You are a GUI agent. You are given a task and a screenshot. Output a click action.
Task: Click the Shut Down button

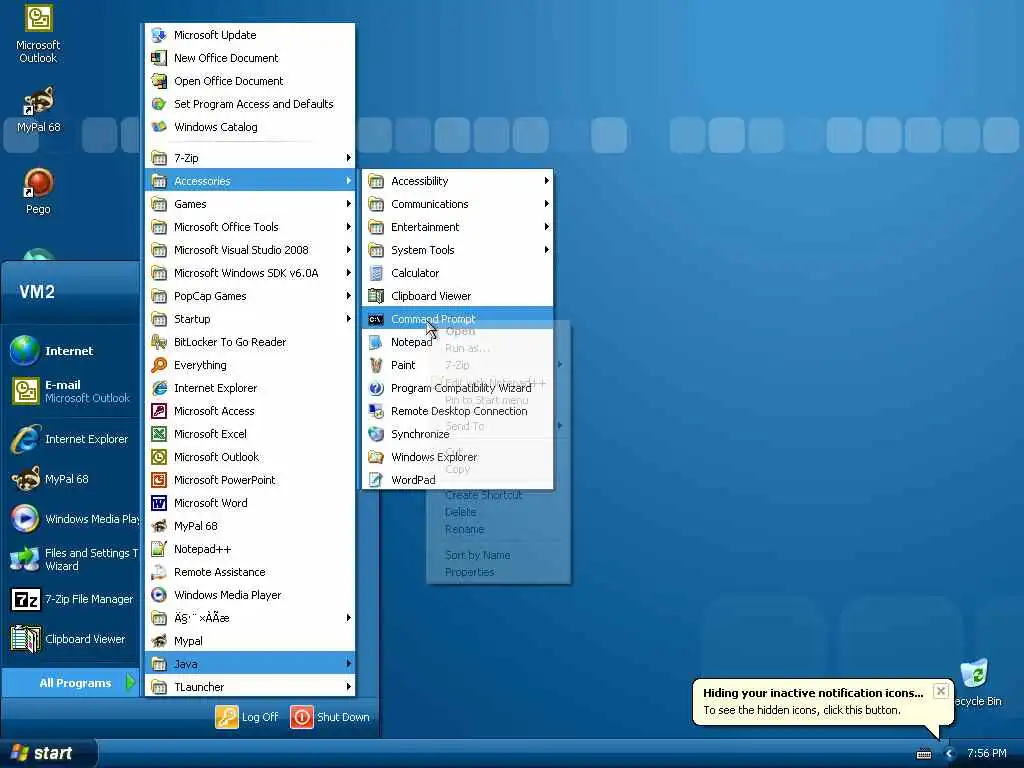tap(330, 717)
